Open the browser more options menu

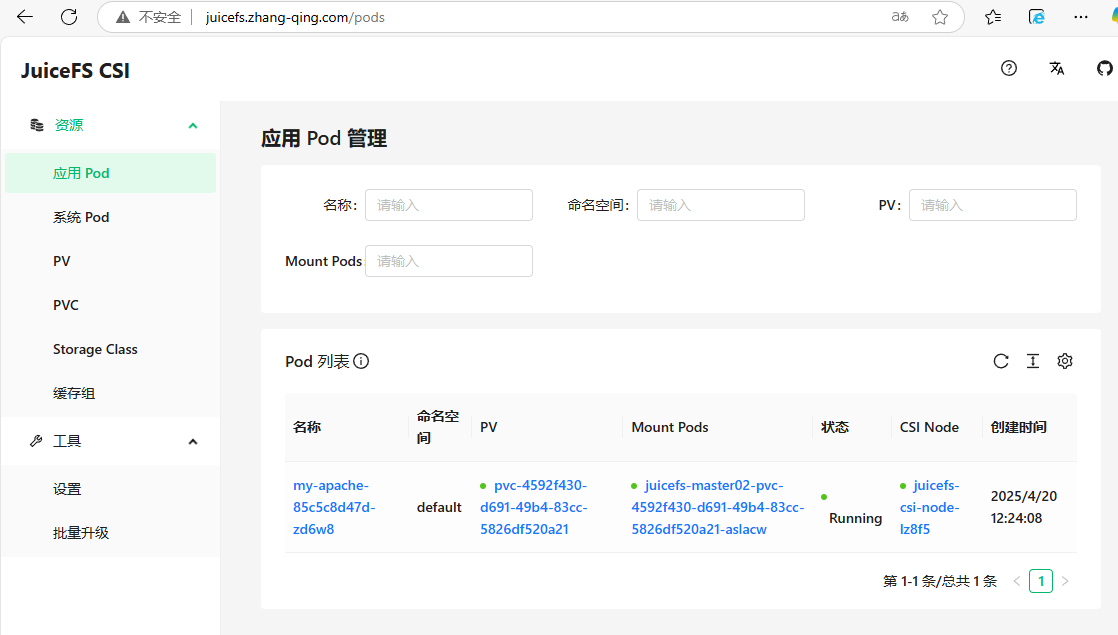1081,17
